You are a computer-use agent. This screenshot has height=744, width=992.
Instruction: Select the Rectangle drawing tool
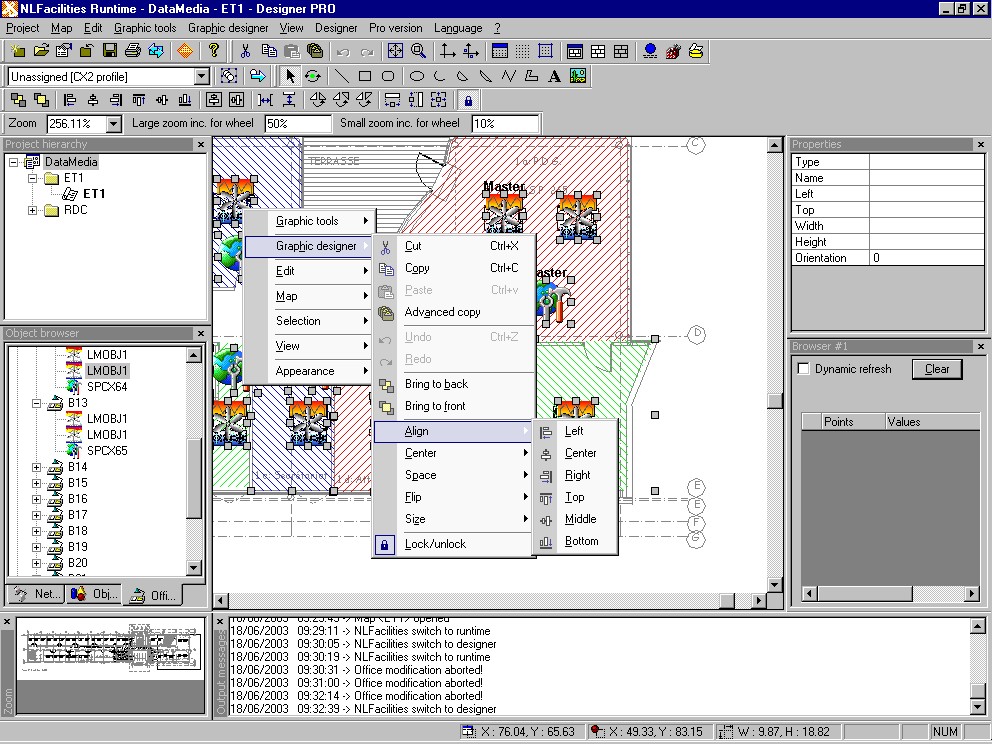(365, 76)
